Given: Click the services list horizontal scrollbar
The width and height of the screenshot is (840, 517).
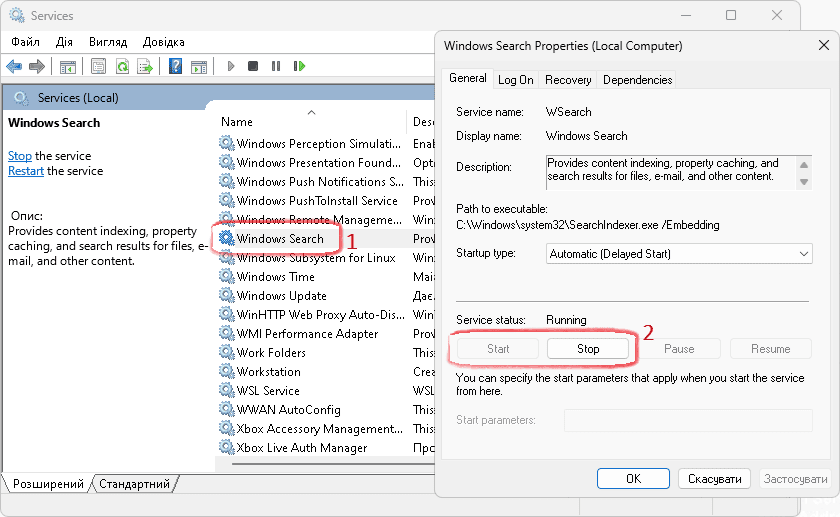Looking at the screenshot, I should [332, 464].
